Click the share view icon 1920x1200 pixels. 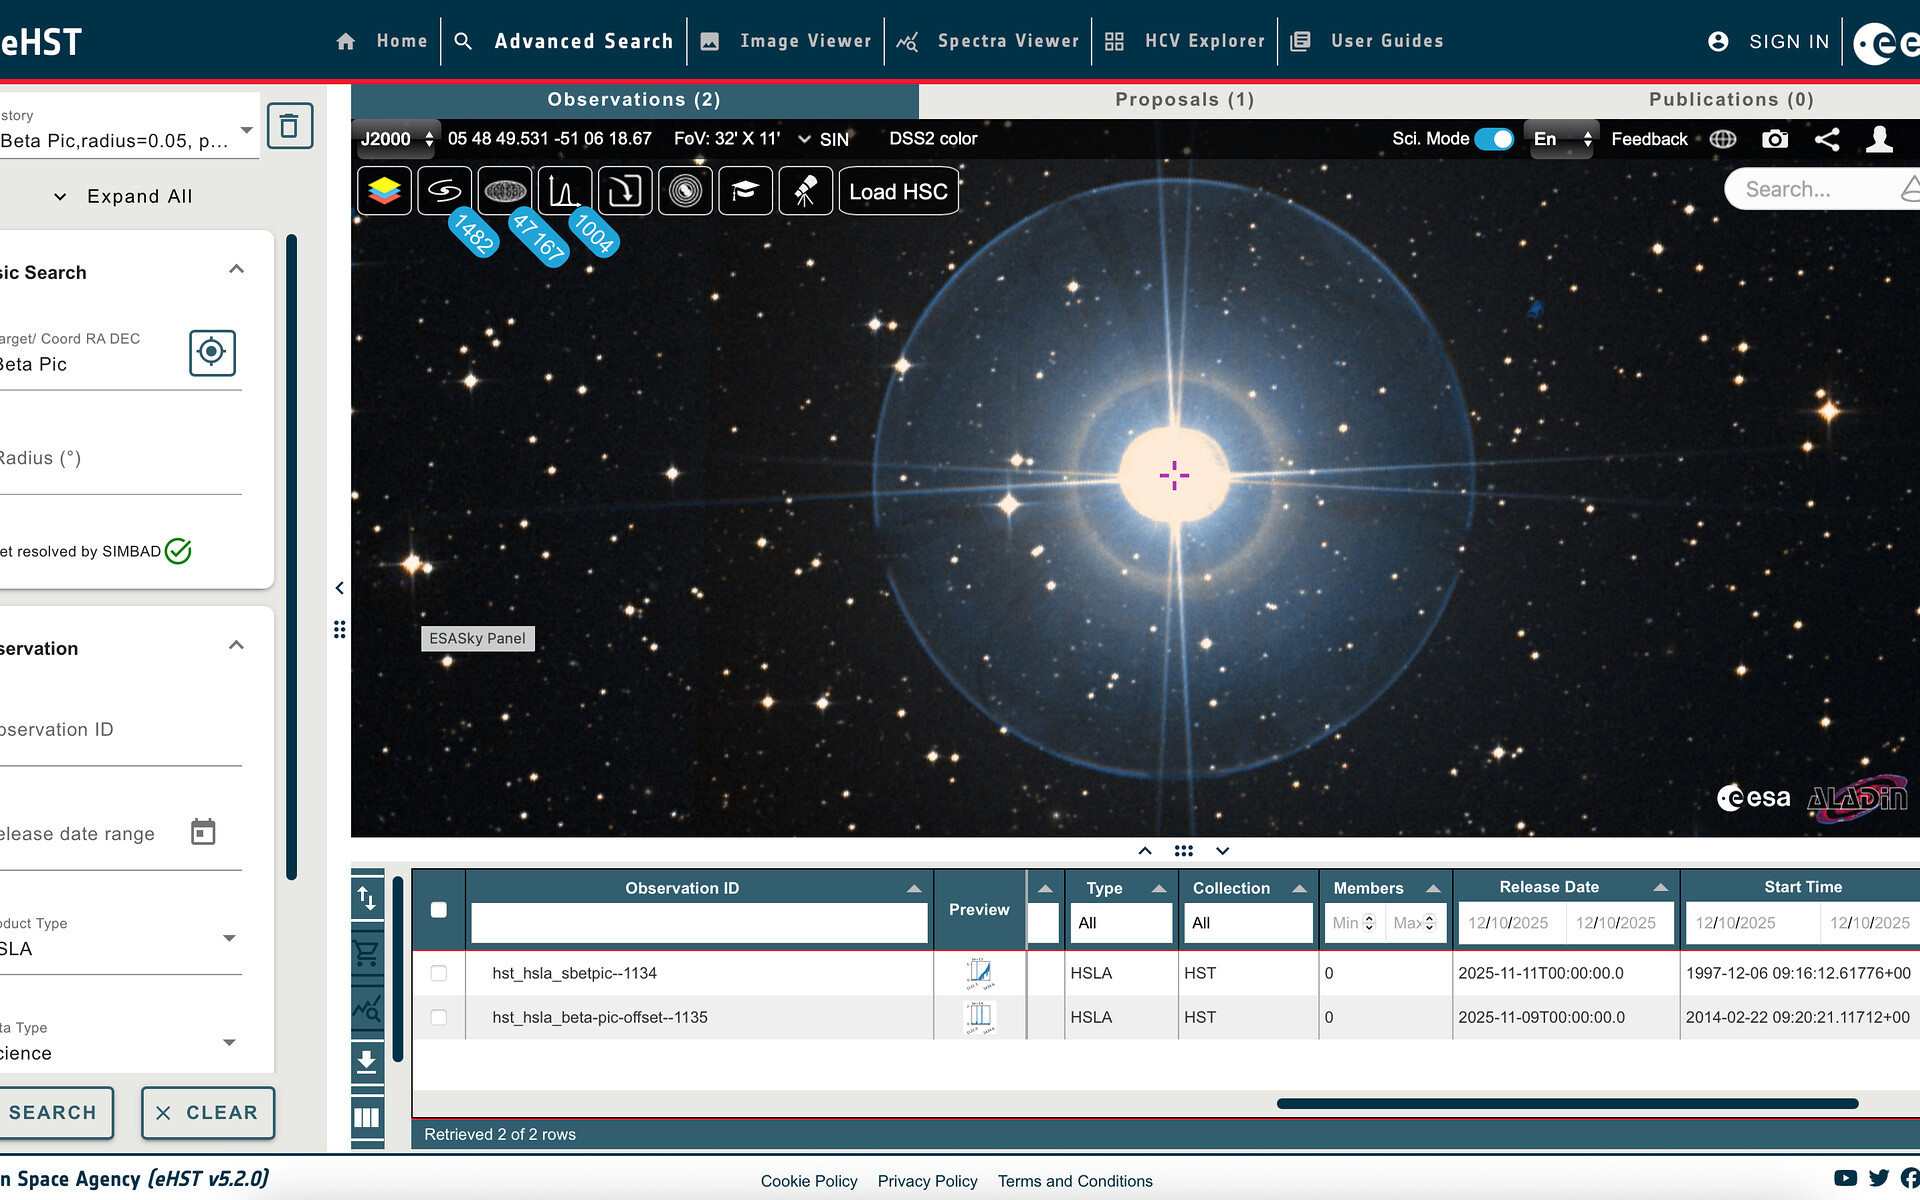(1827, 139)
